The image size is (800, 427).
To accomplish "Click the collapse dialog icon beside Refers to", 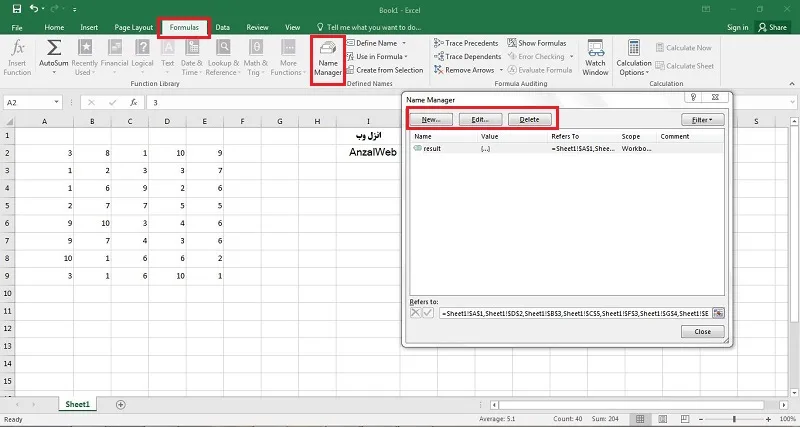I will click(718, 313).
